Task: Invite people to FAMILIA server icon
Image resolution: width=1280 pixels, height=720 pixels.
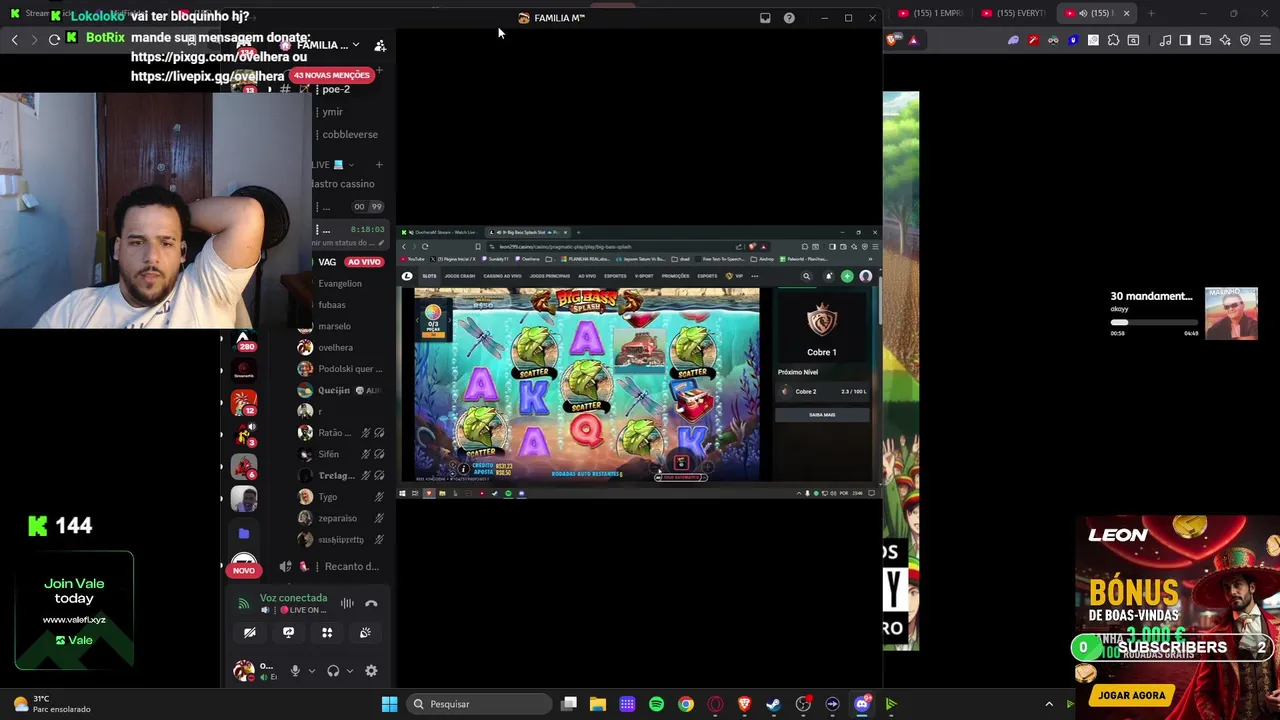Action: tap(380, 45)
